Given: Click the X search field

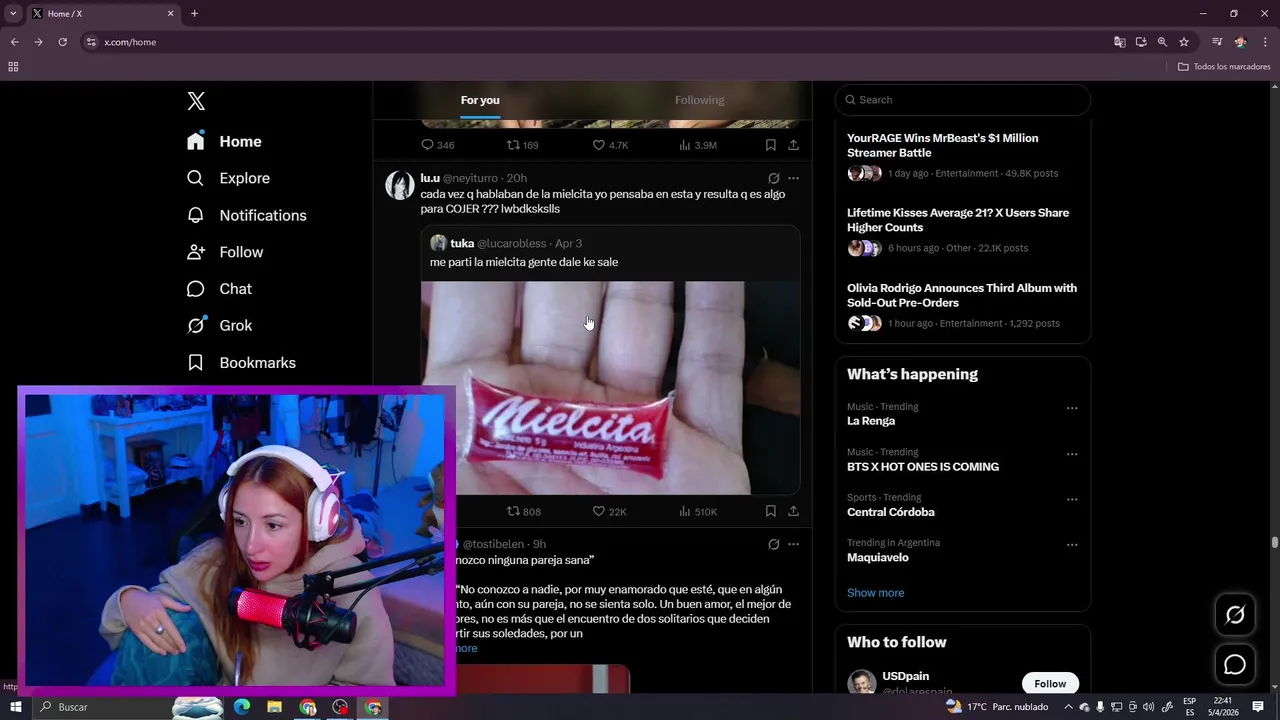Looking at the screenshot, I should click(x=963, y=100).
